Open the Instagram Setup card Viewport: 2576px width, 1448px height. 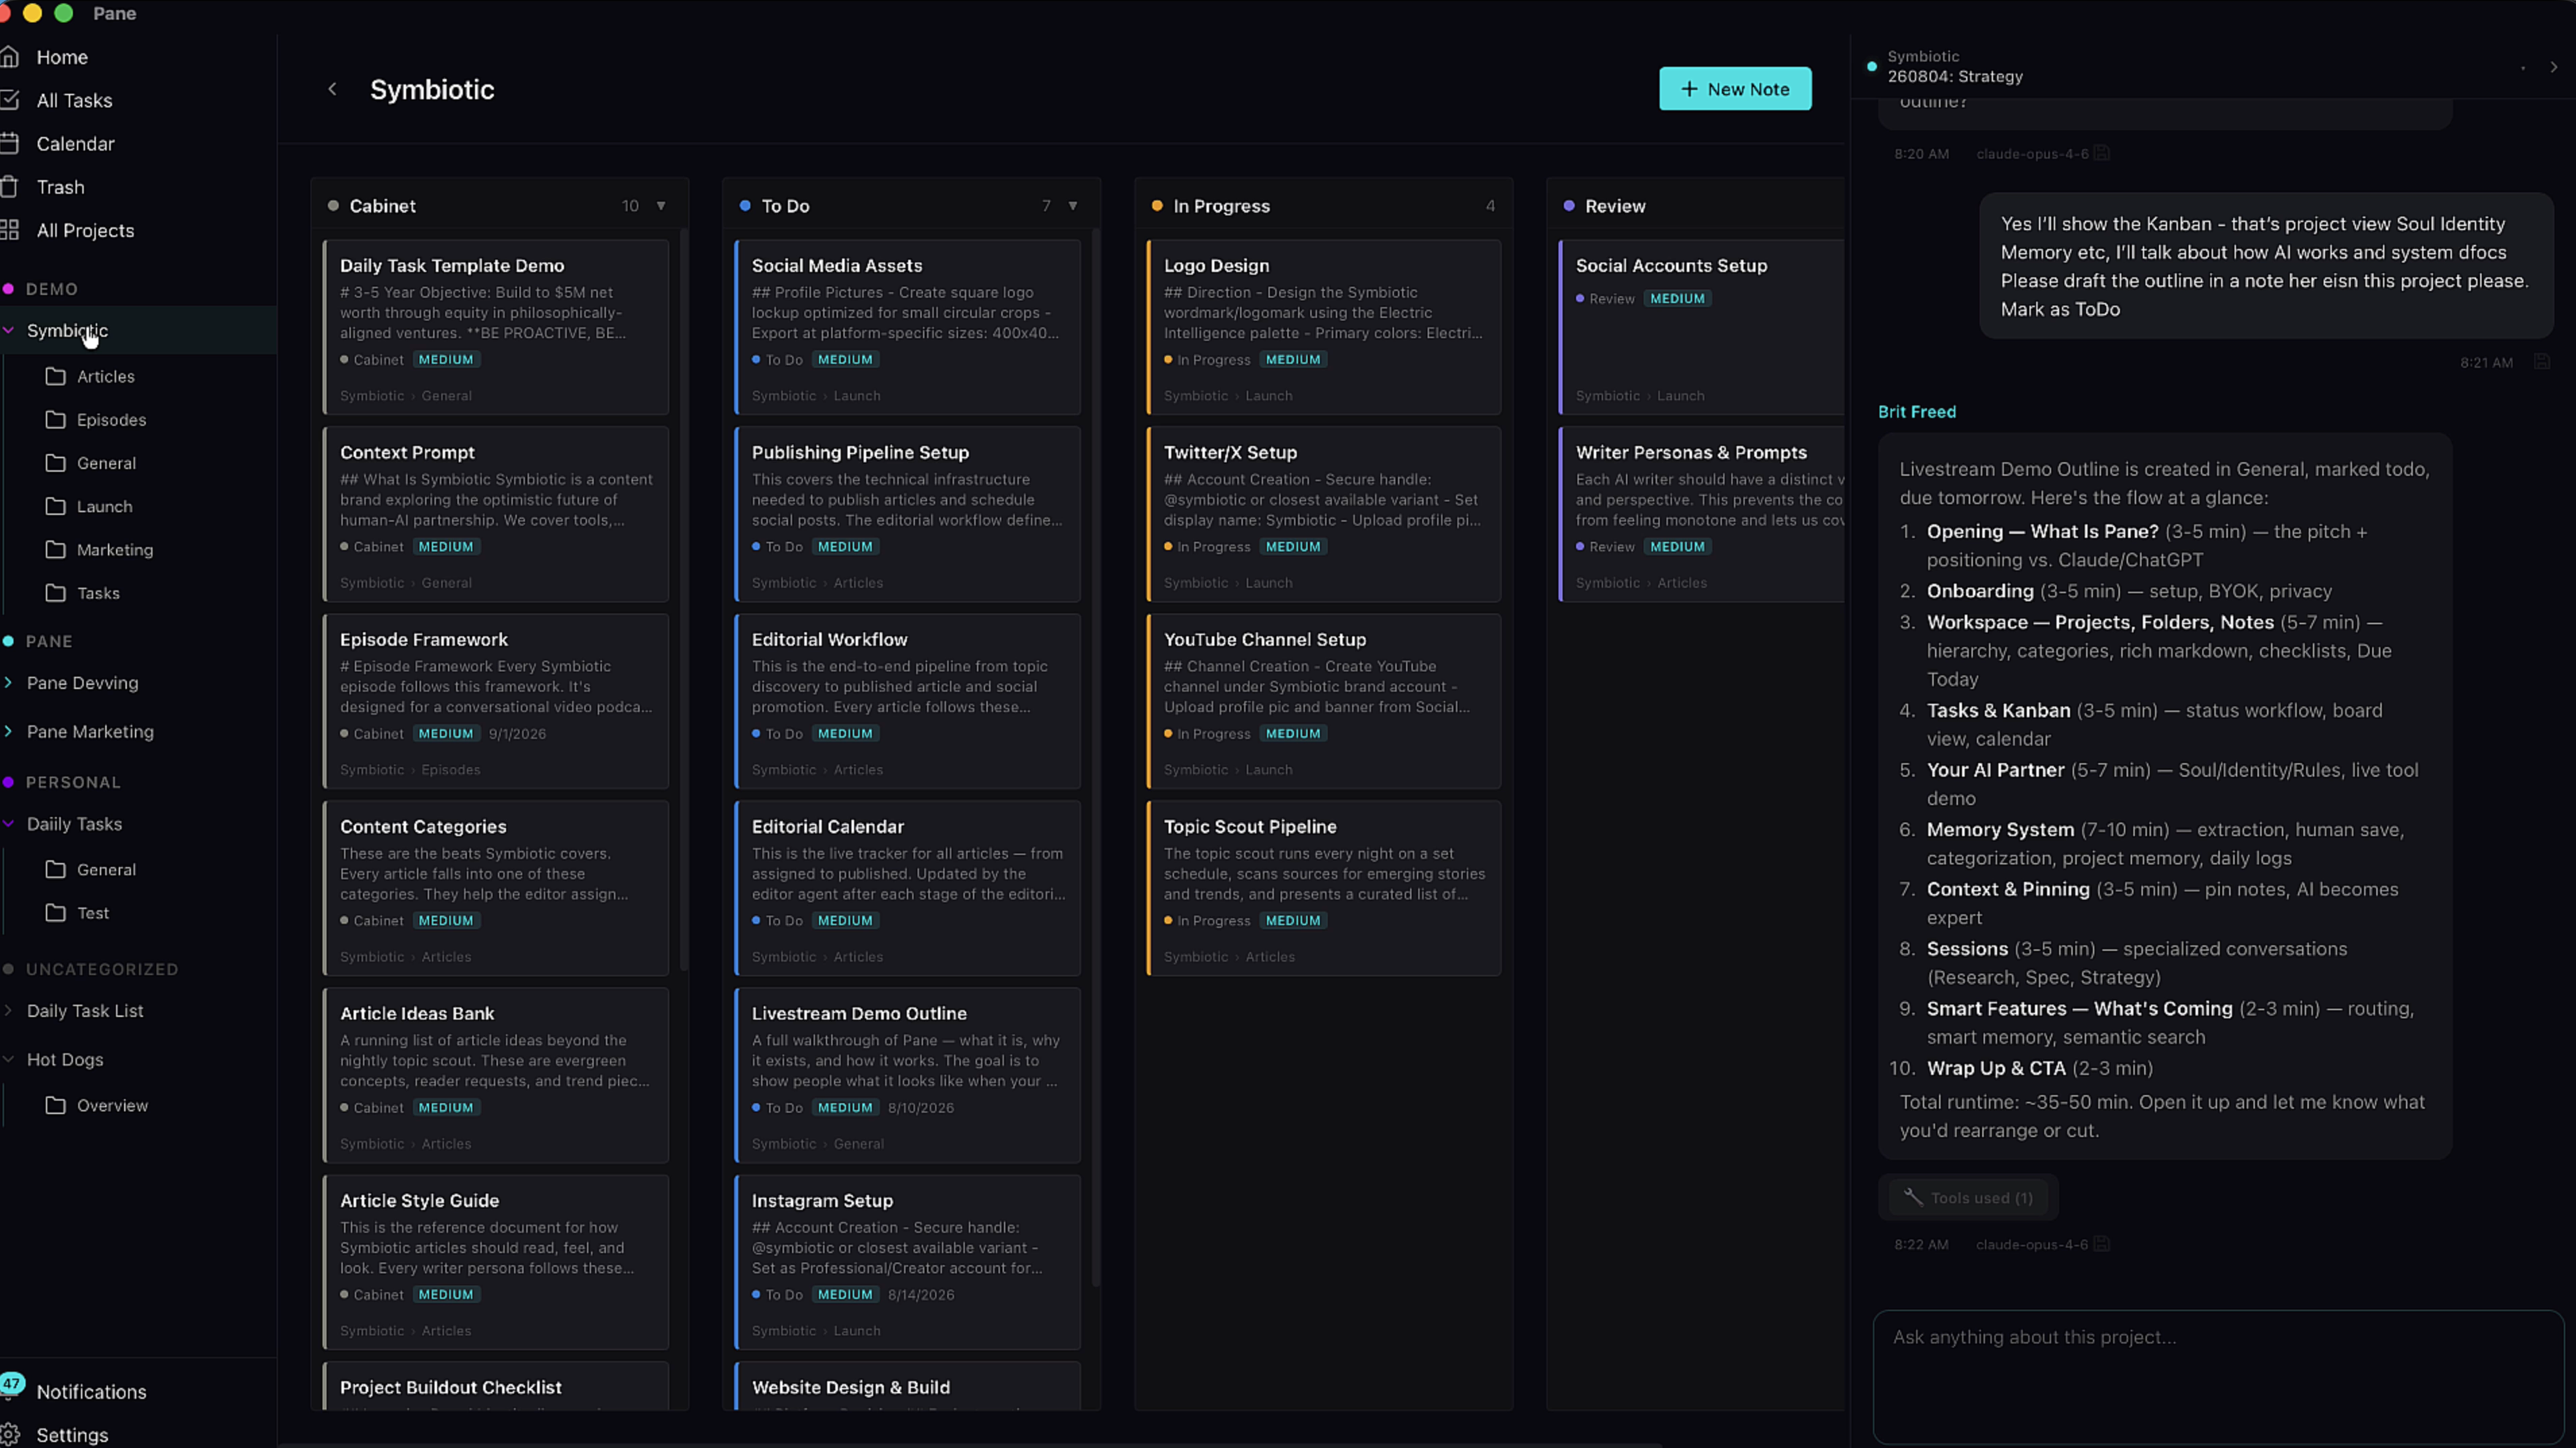tap(907, 1262)
